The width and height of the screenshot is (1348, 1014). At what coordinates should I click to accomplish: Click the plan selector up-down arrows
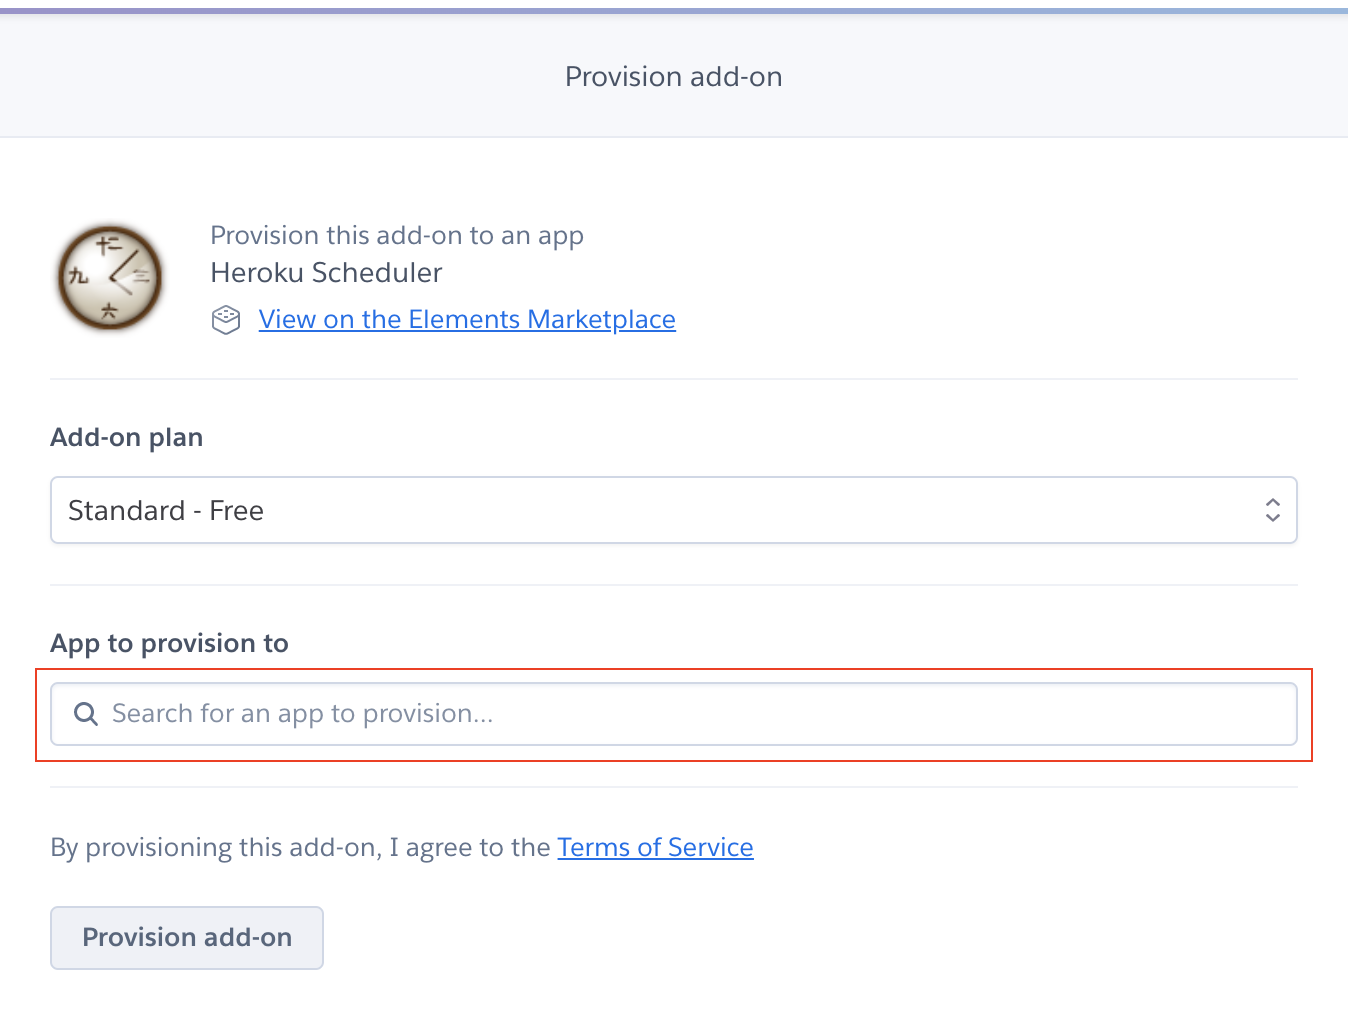(x=1272, y=510)
